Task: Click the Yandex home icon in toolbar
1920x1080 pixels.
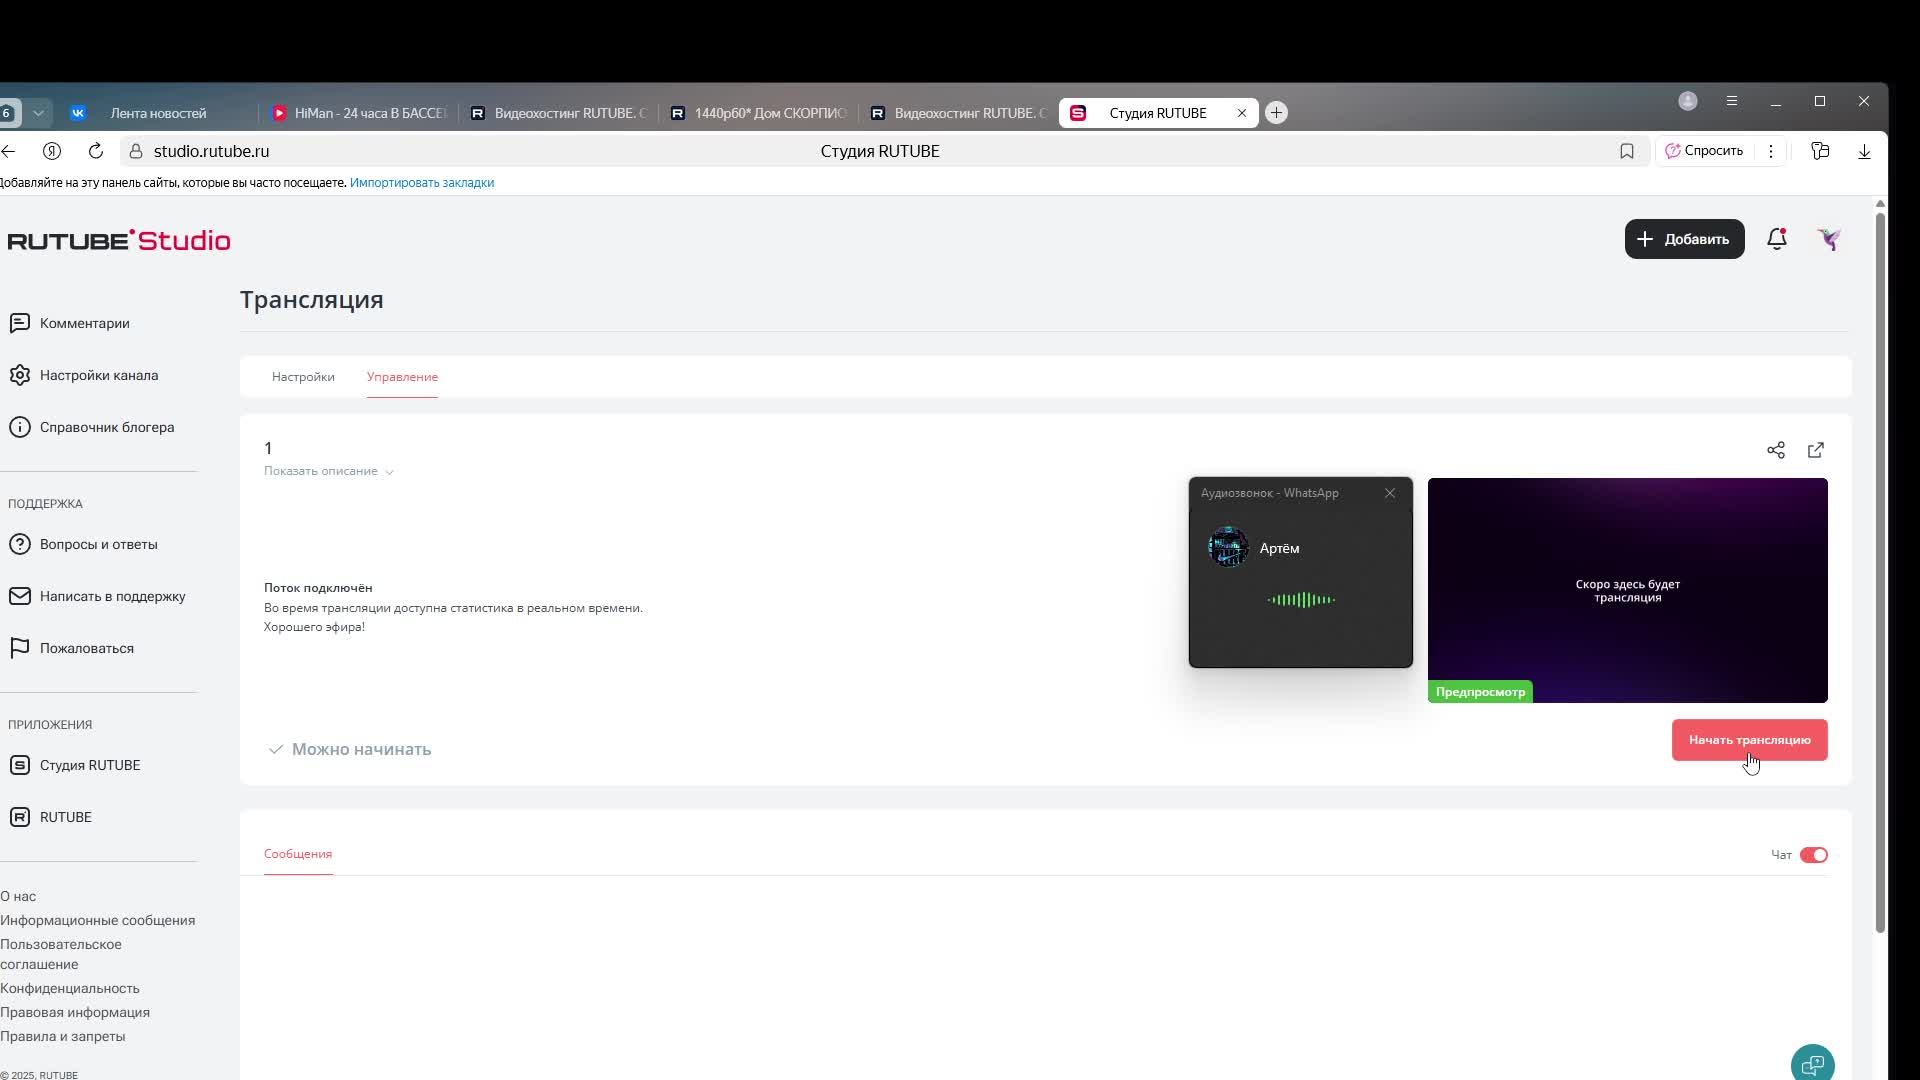Action: (52, 151)
